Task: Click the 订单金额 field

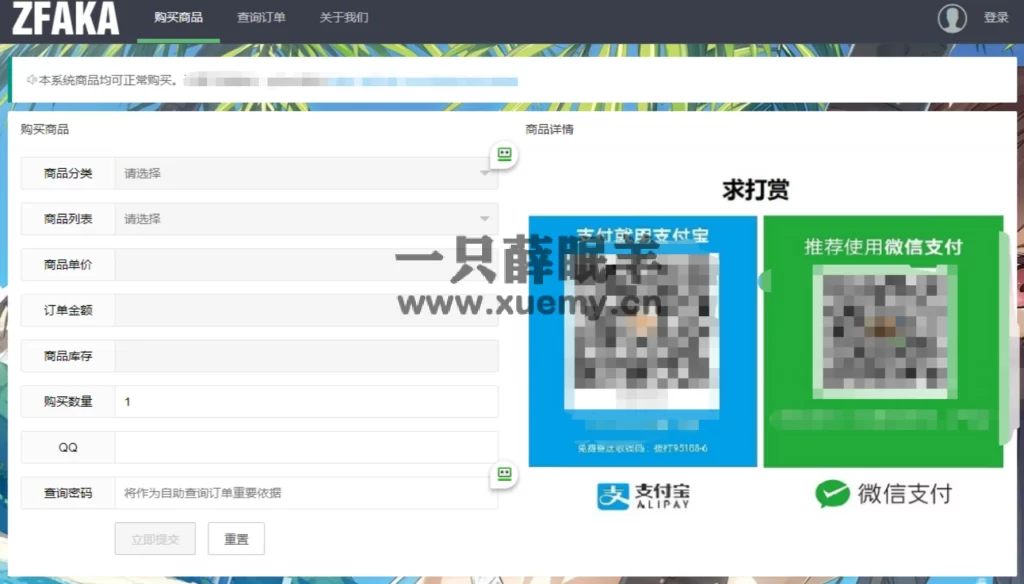Action: (306, 310)
